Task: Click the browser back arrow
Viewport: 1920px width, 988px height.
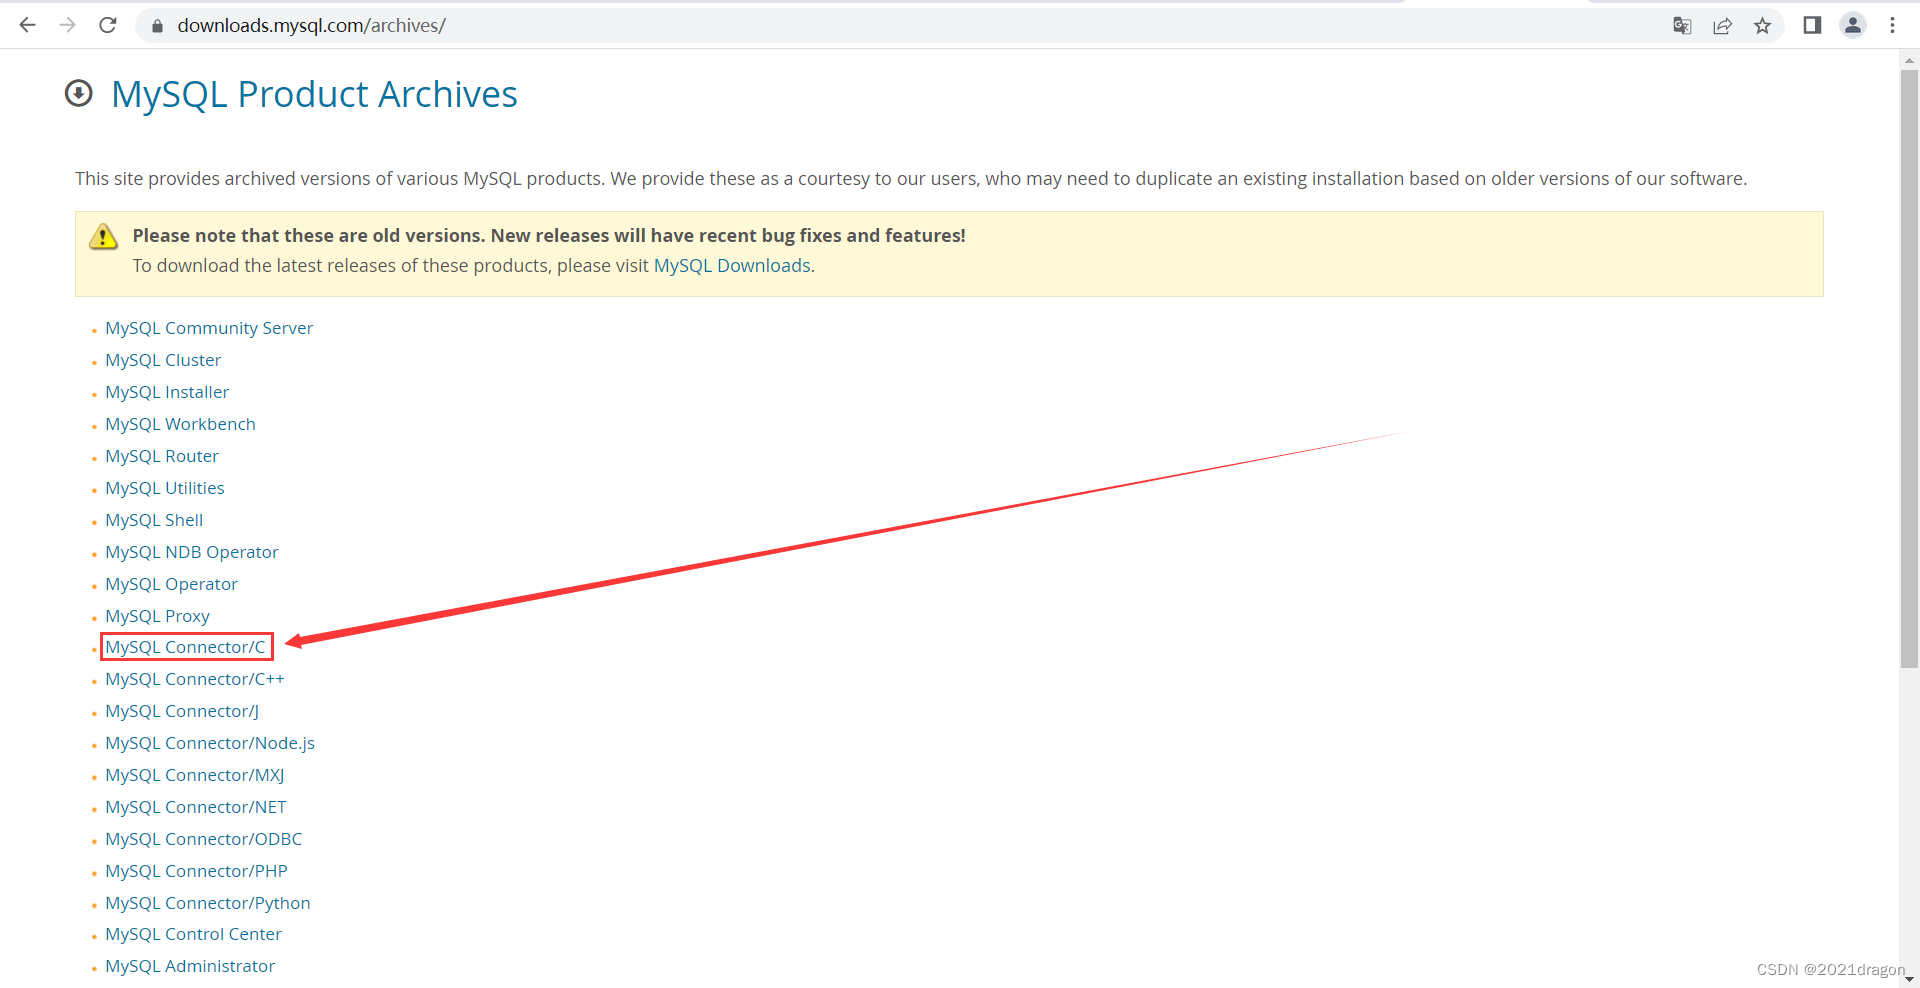Action: (x=27, y=25)
